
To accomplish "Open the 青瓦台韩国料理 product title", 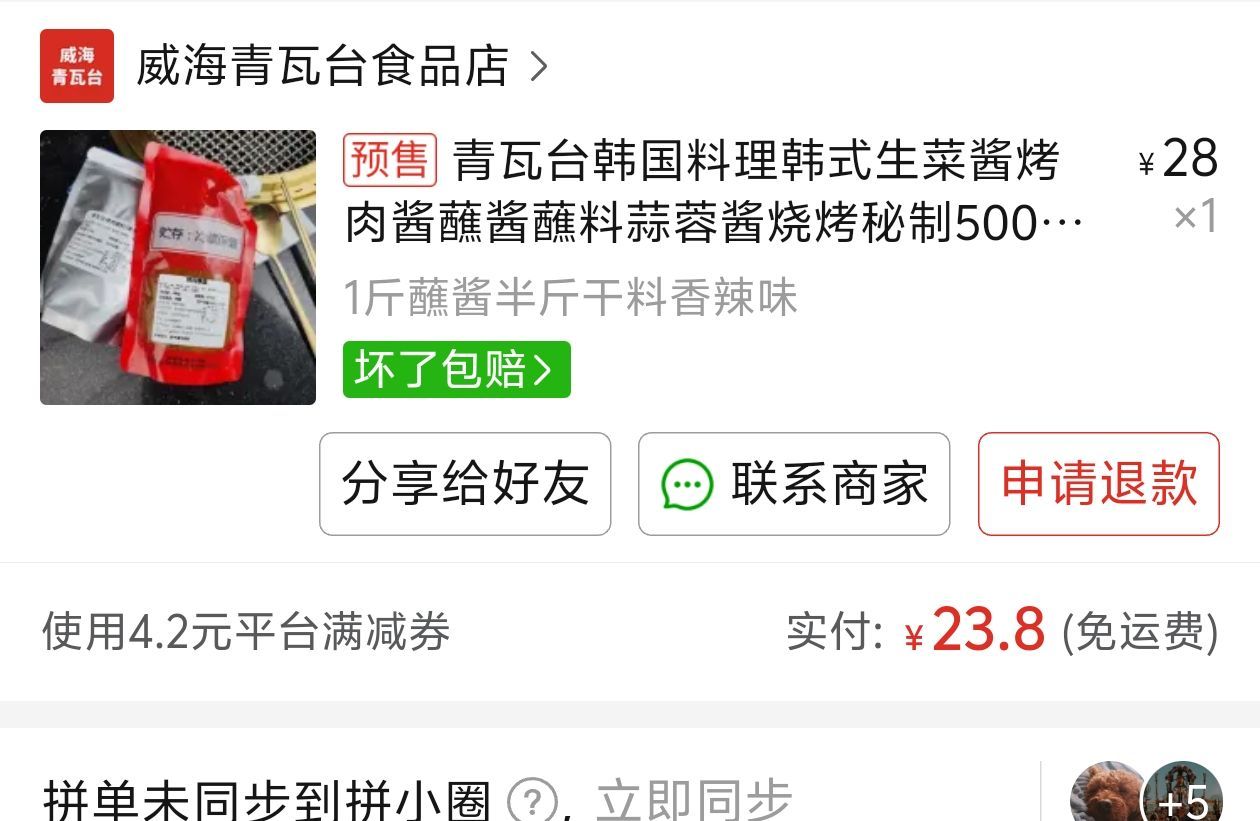I will 714,193.
